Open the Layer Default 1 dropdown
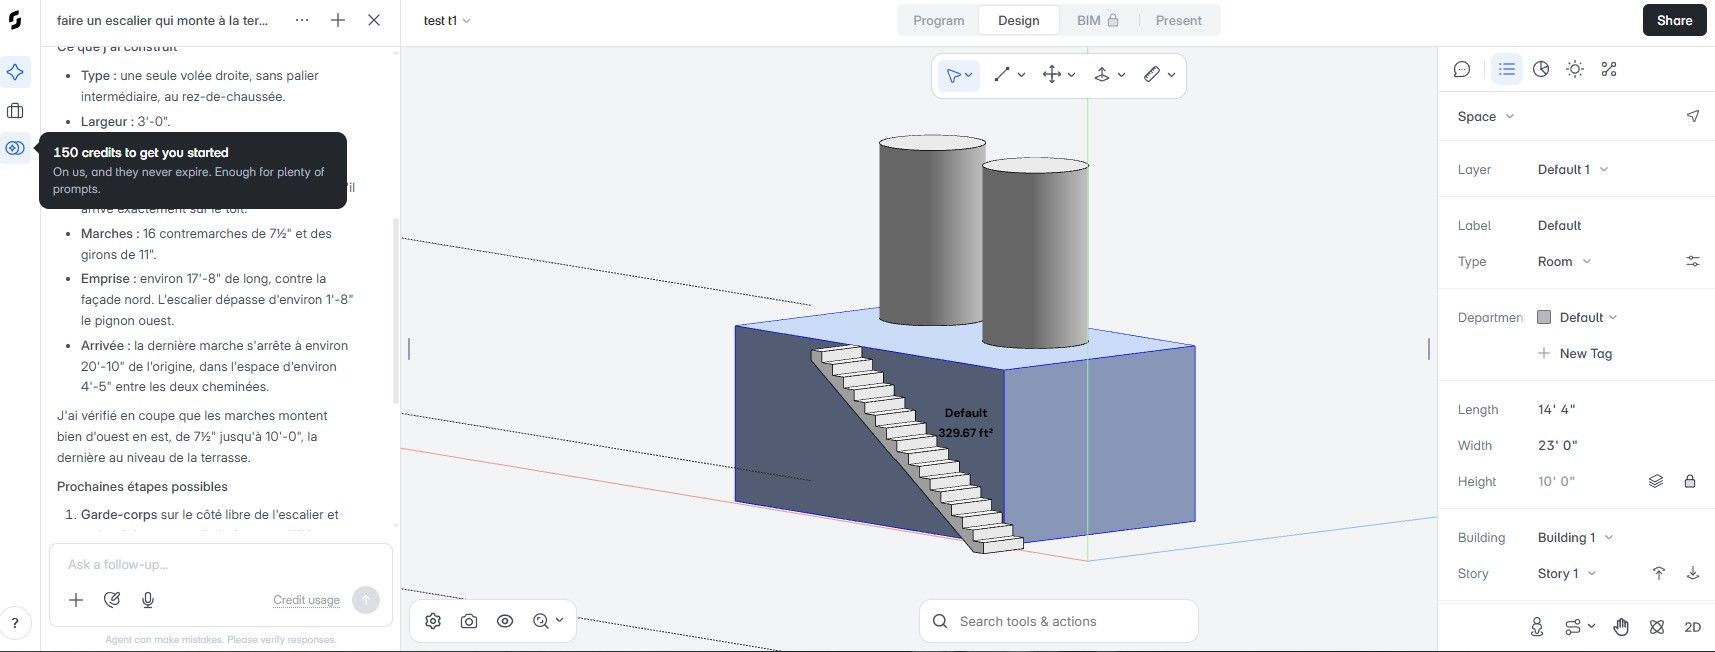 (1573, 170)
